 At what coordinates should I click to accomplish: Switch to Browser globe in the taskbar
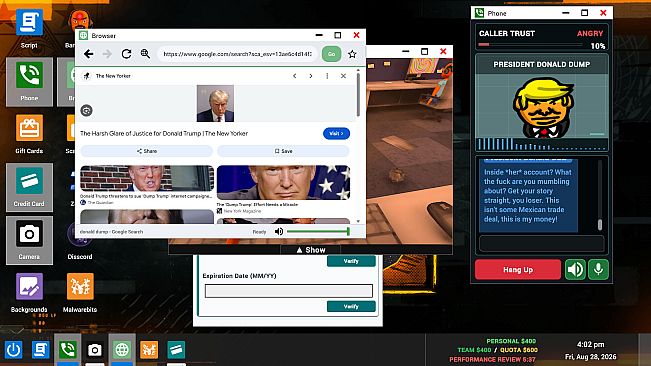[x=122, y=349]
